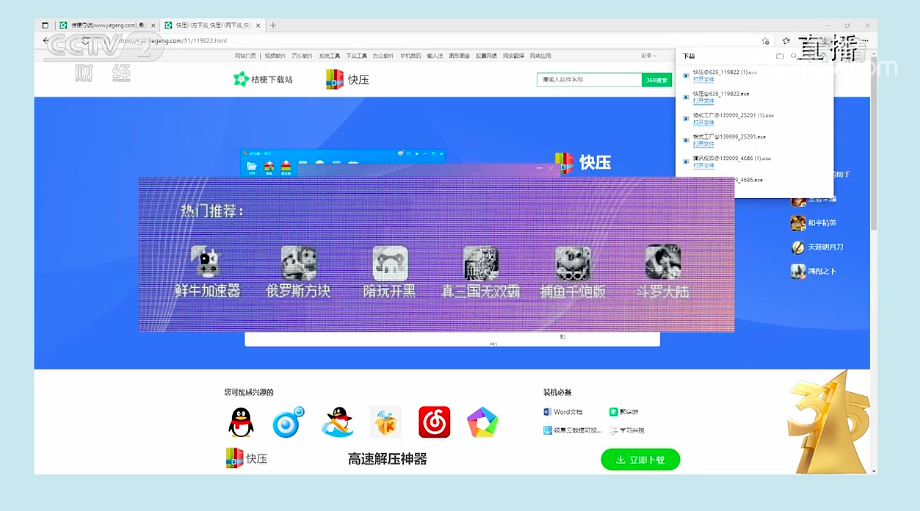This screenshot has height=511, width=920.
Task: Open a new browser tab with plus button
Action: [273, 25]
